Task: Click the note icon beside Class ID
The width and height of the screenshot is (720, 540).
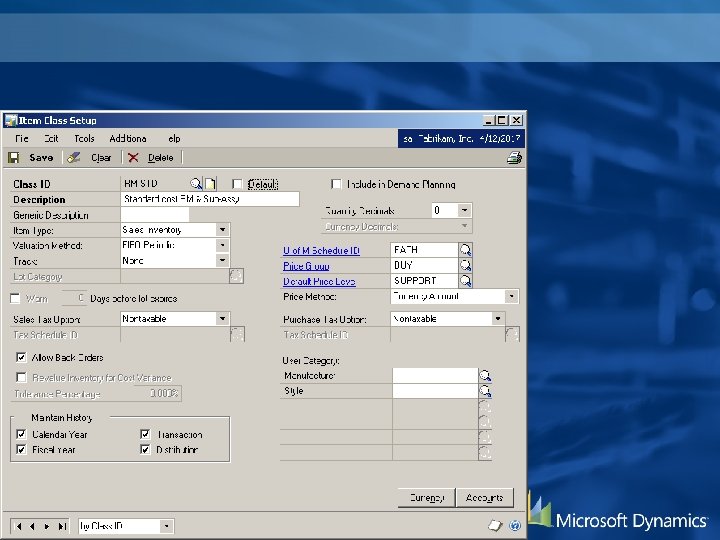Action: click(210, 184)
